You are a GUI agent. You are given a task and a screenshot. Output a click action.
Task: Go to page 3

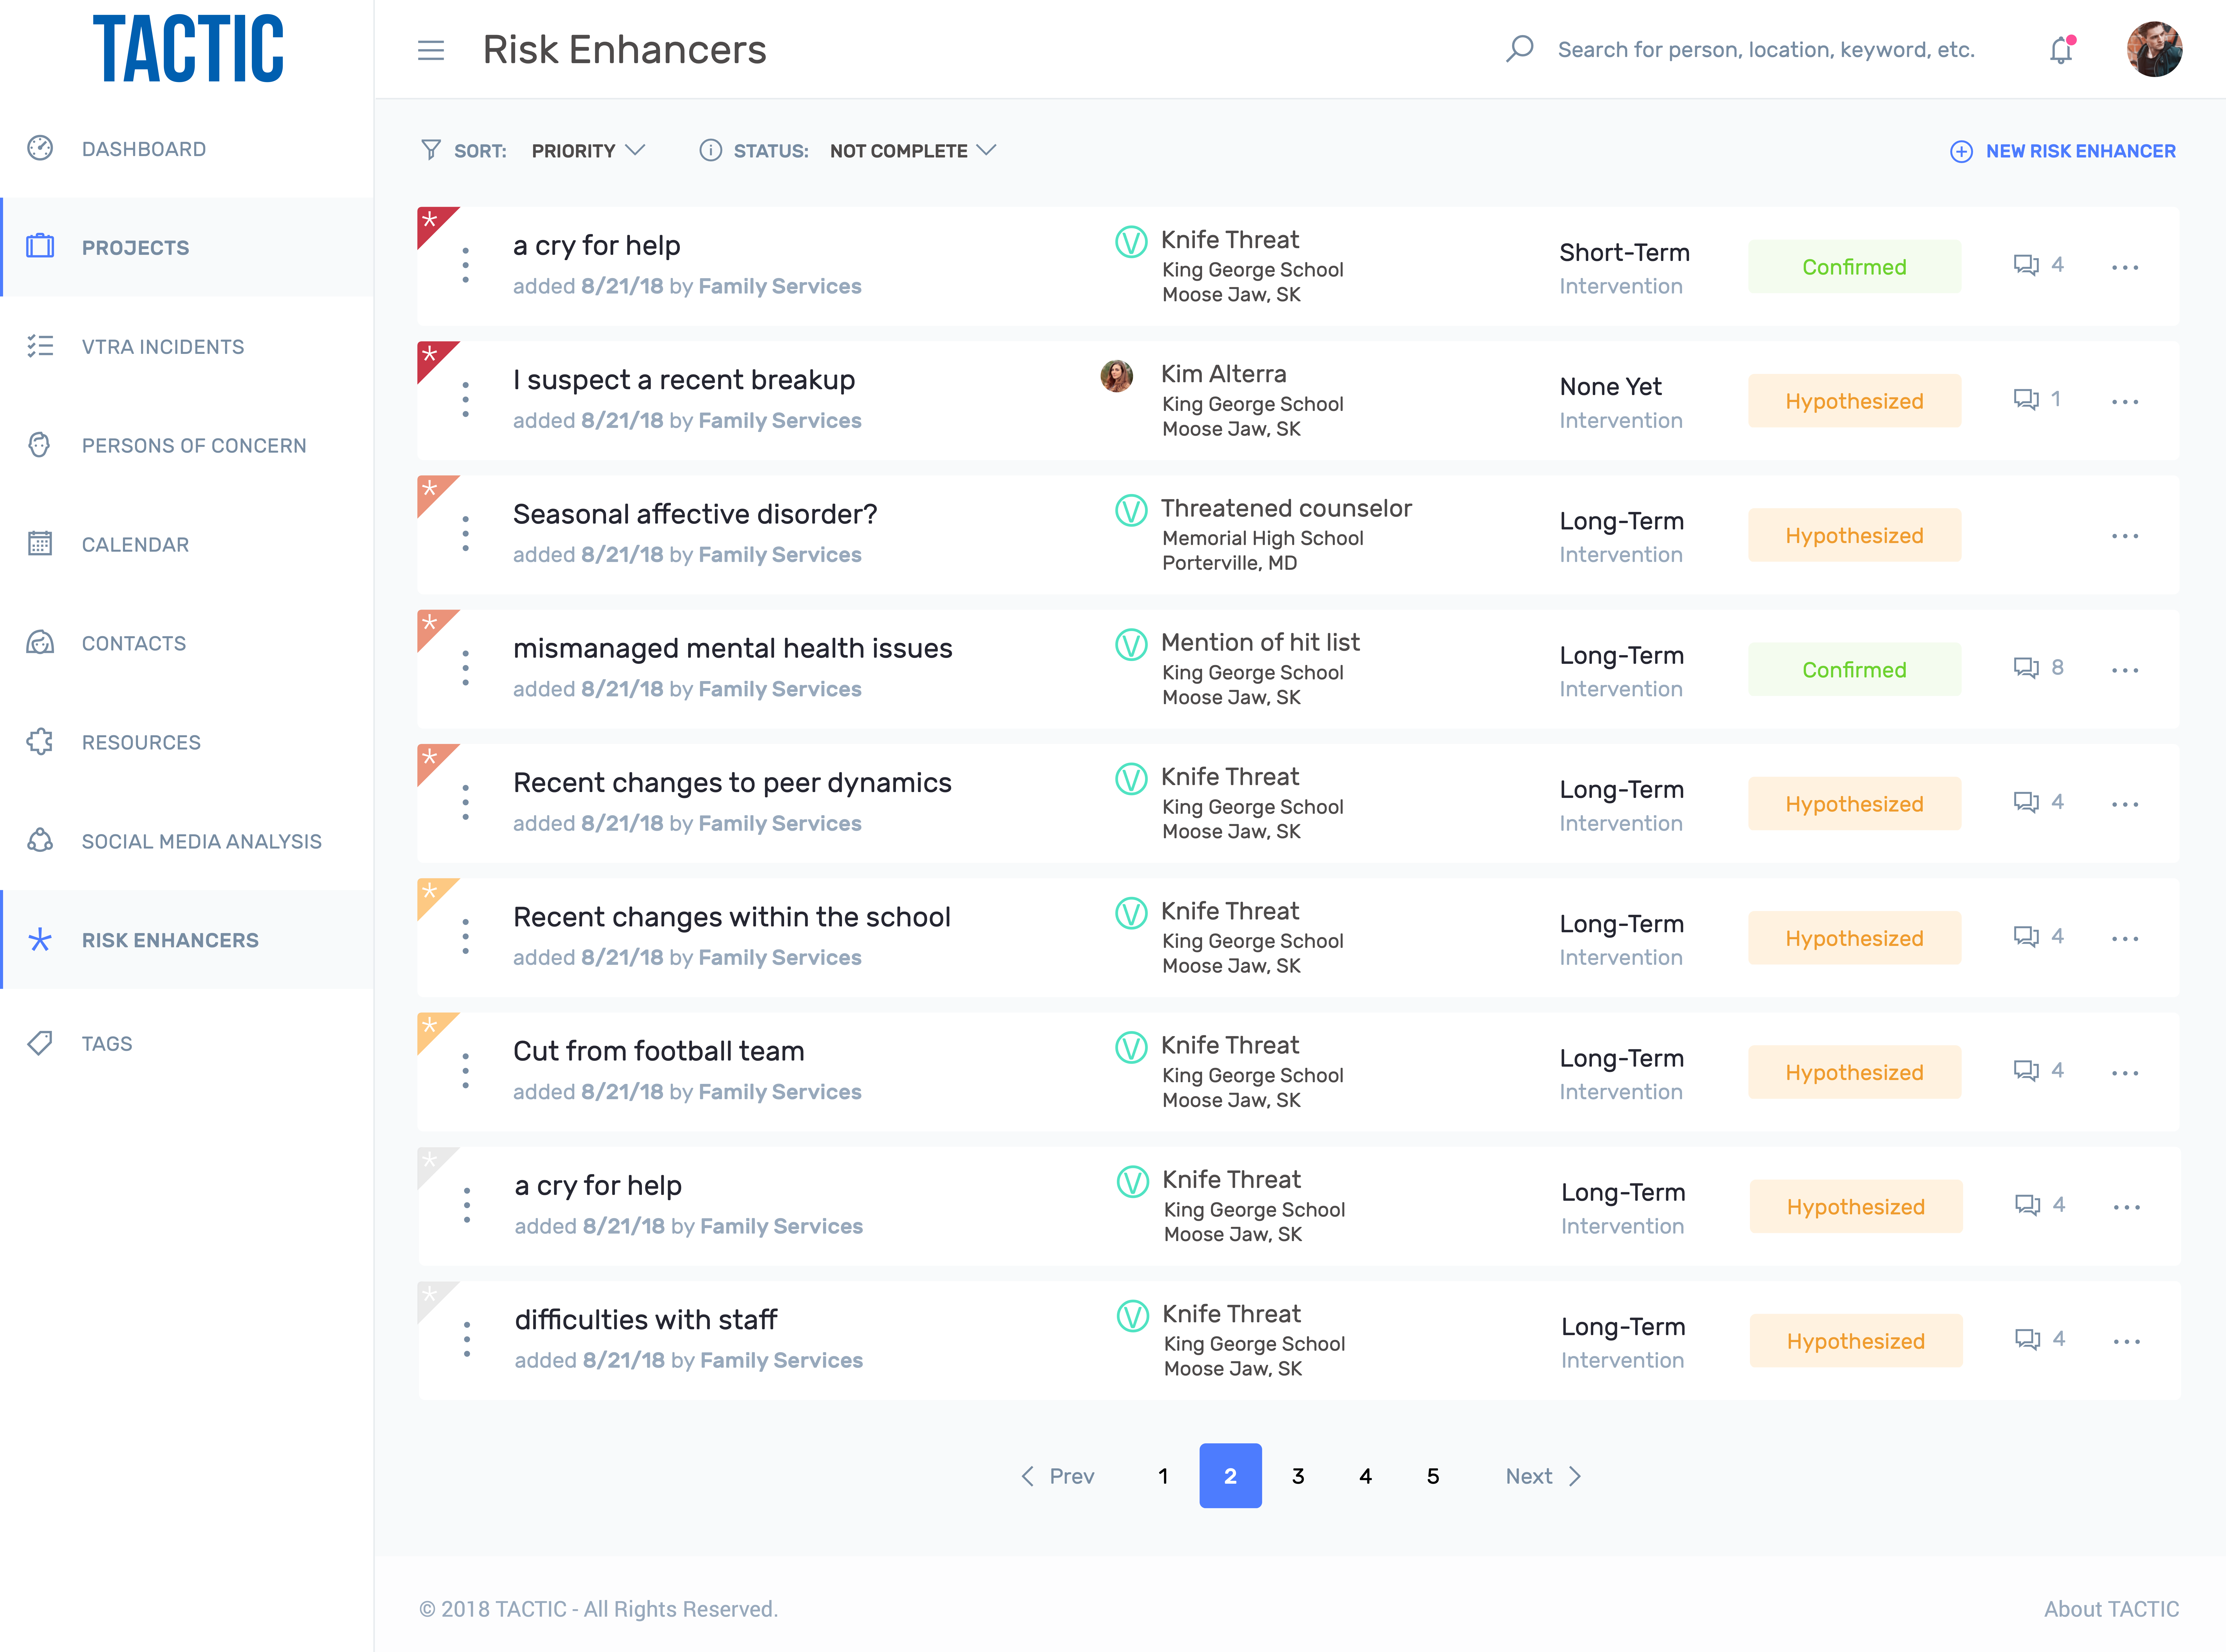[1298, 1476]
